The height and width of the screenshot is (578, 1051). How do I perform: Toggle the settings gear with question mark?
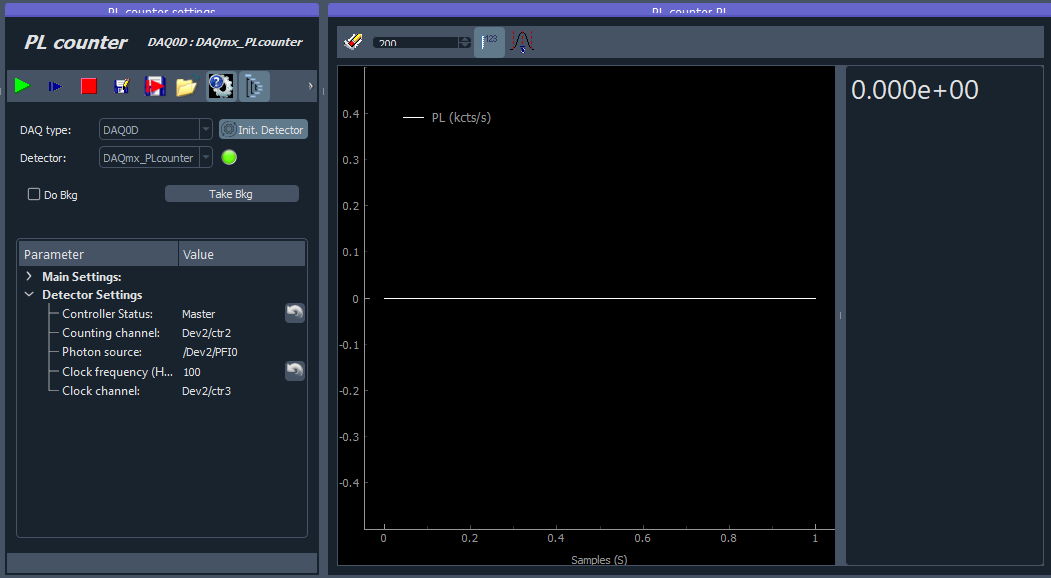(x=220, y=87)
